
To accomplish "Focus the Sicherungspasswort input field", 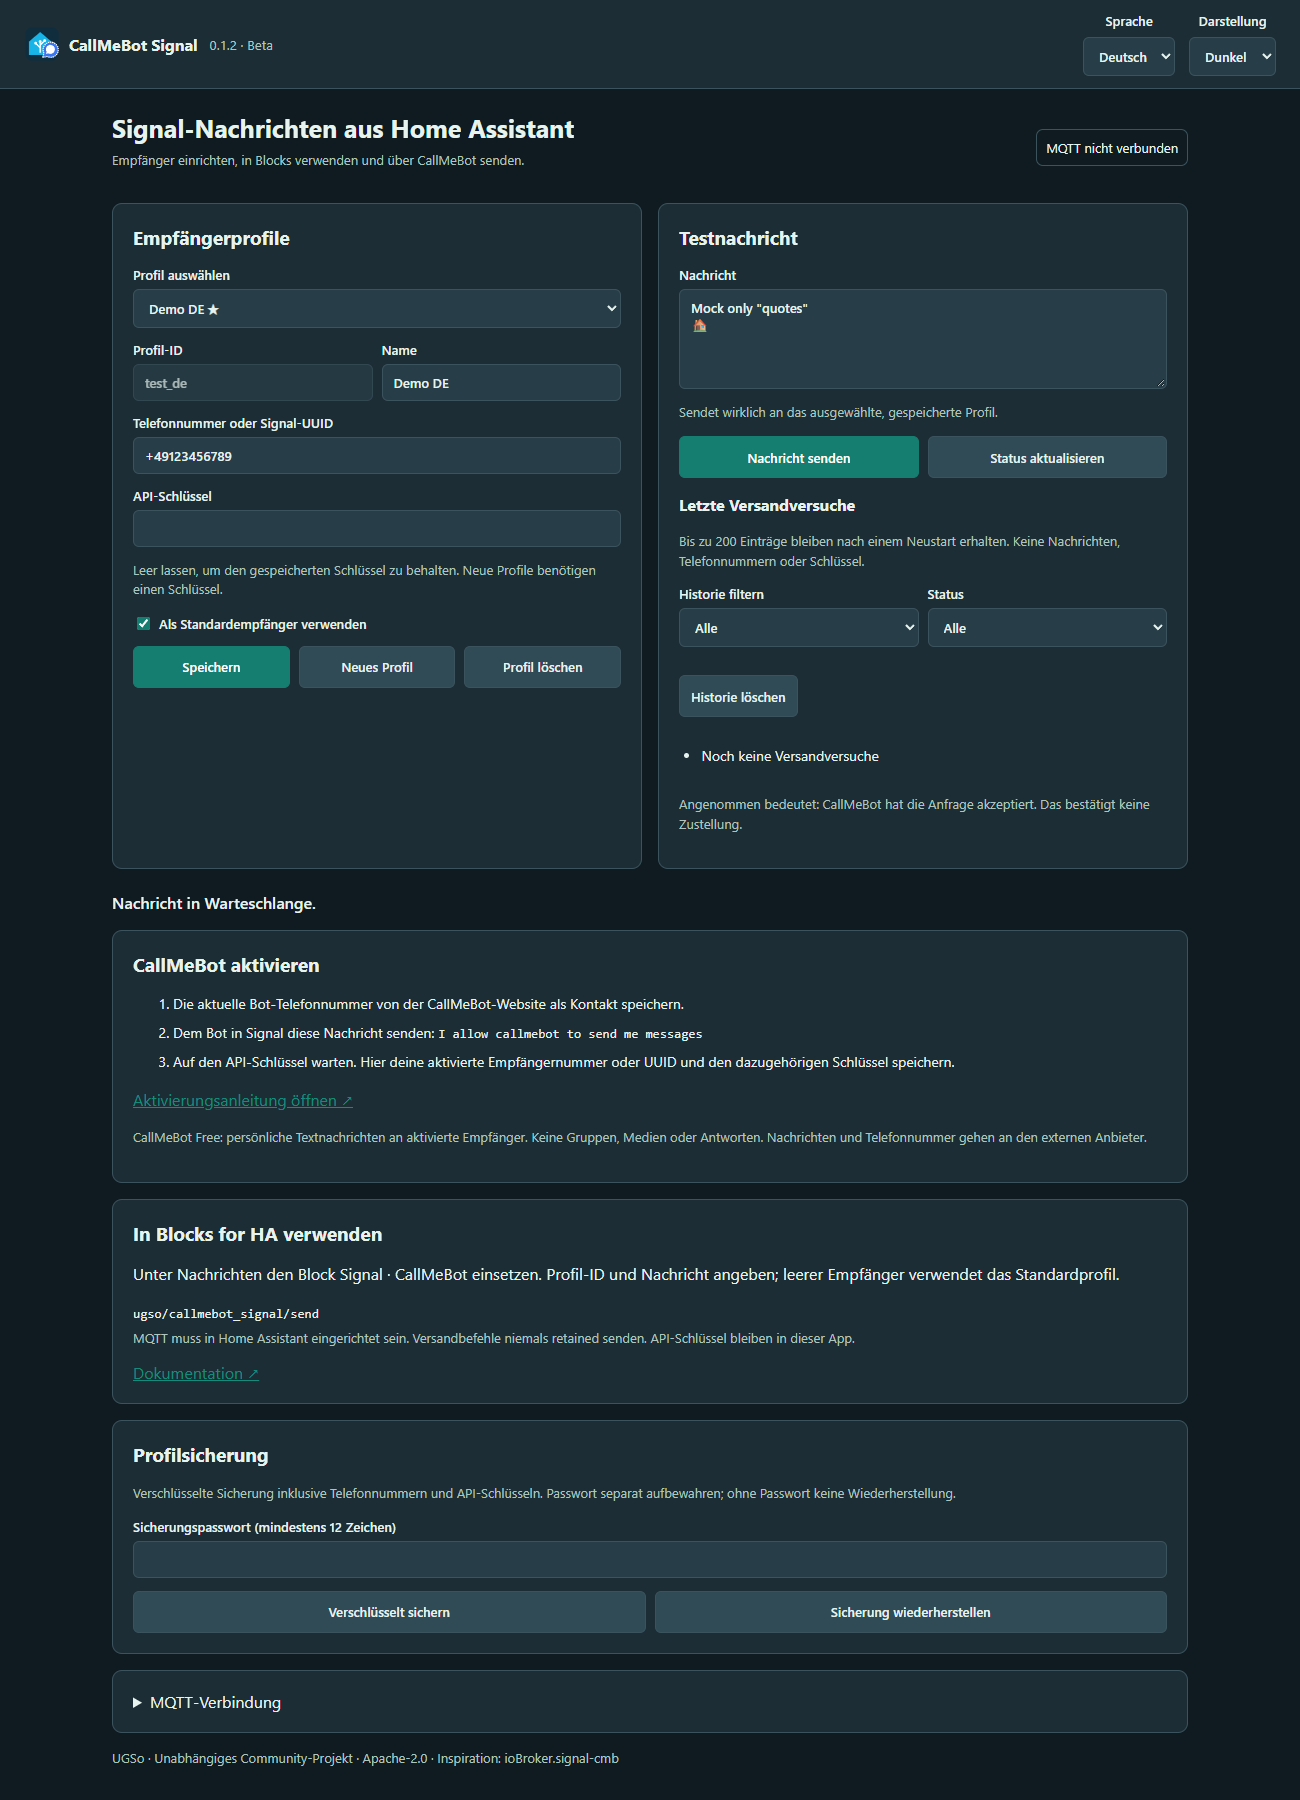I will (x=650, y=1560).
